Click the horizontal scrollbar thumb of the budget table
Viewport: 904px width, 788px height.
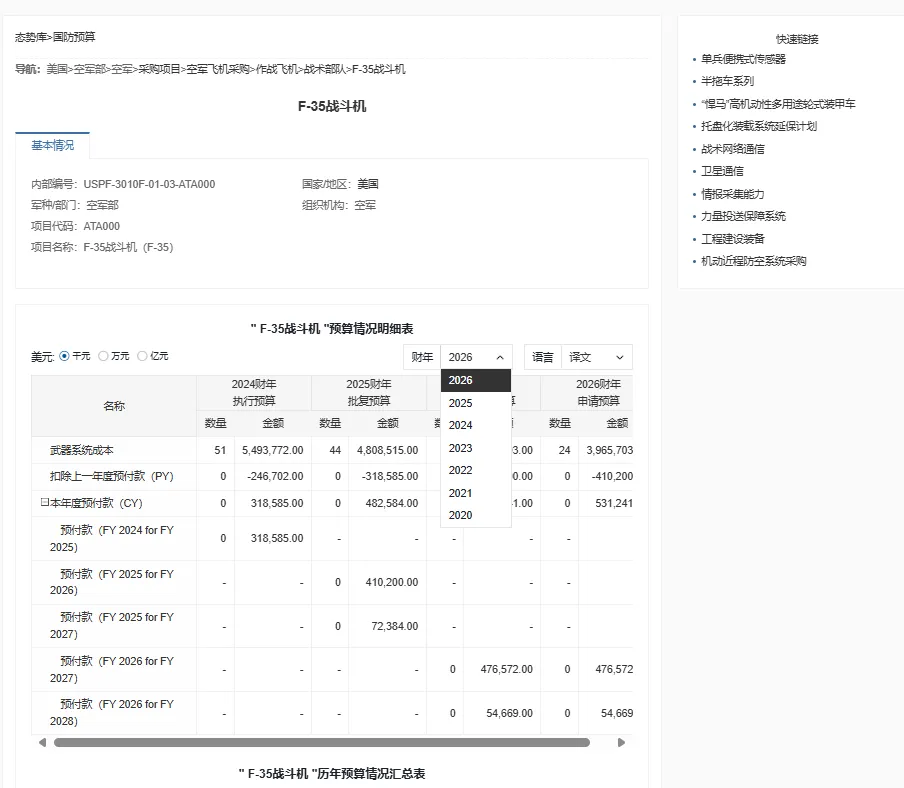[322, 742]
